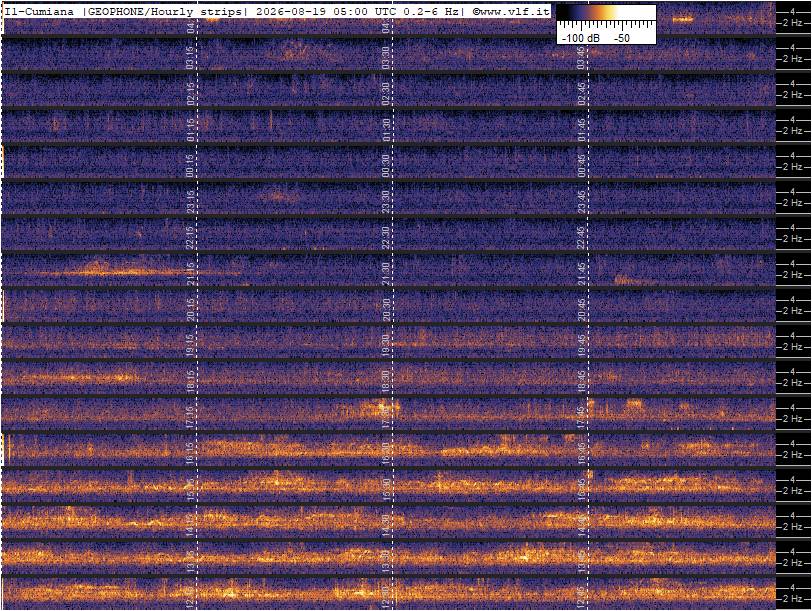The height and width of the screenshot is (611, 812).
Task: Click the 03:45 time marker
Action: point(581,57)
